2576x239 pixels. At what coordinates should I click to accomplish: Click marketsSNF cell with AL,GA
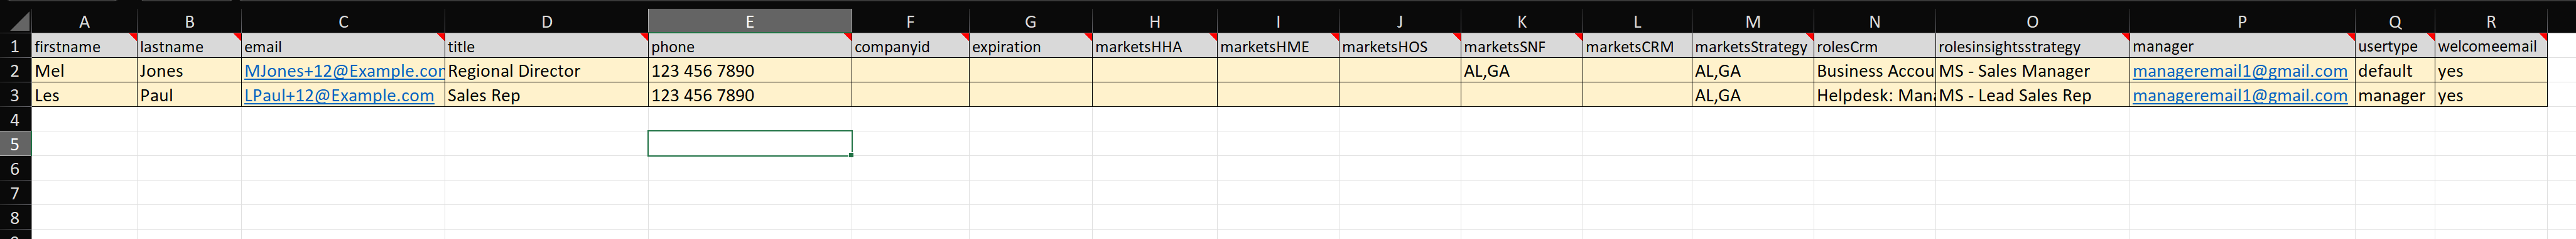1522,71
